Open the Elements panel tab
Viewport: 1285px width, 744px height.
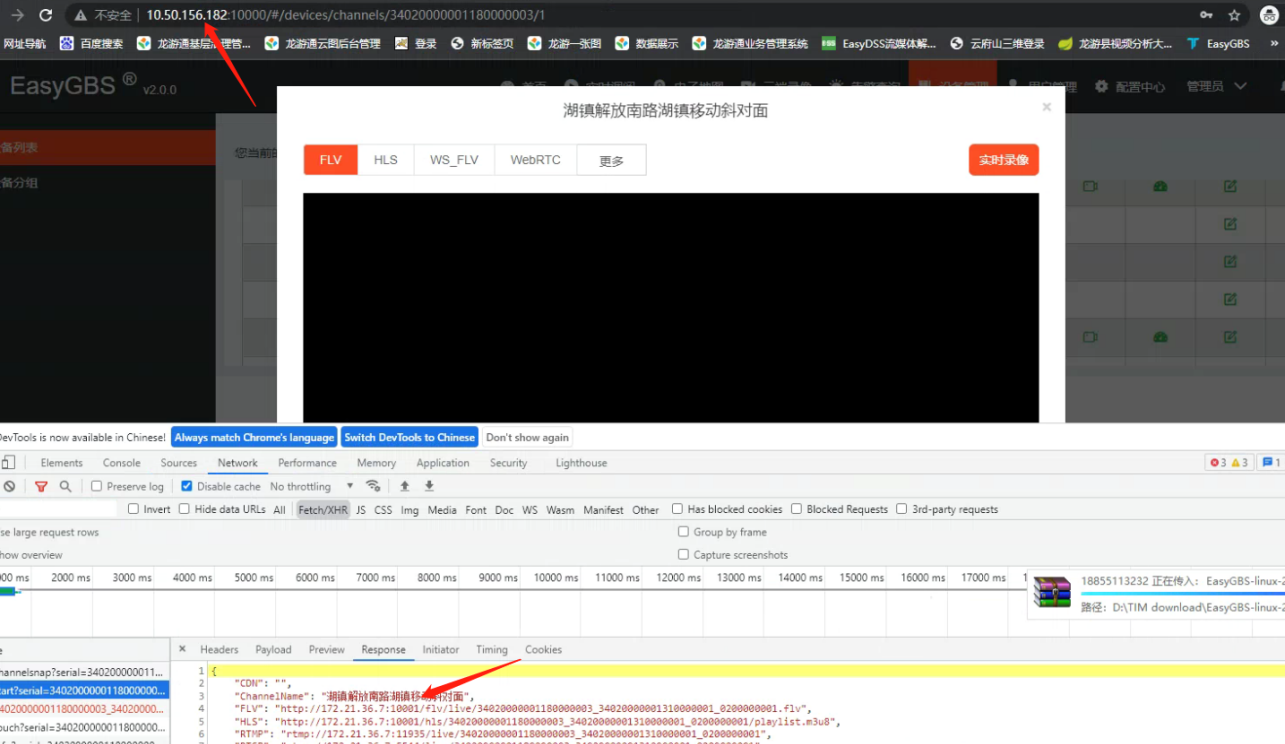click(62, 463)
